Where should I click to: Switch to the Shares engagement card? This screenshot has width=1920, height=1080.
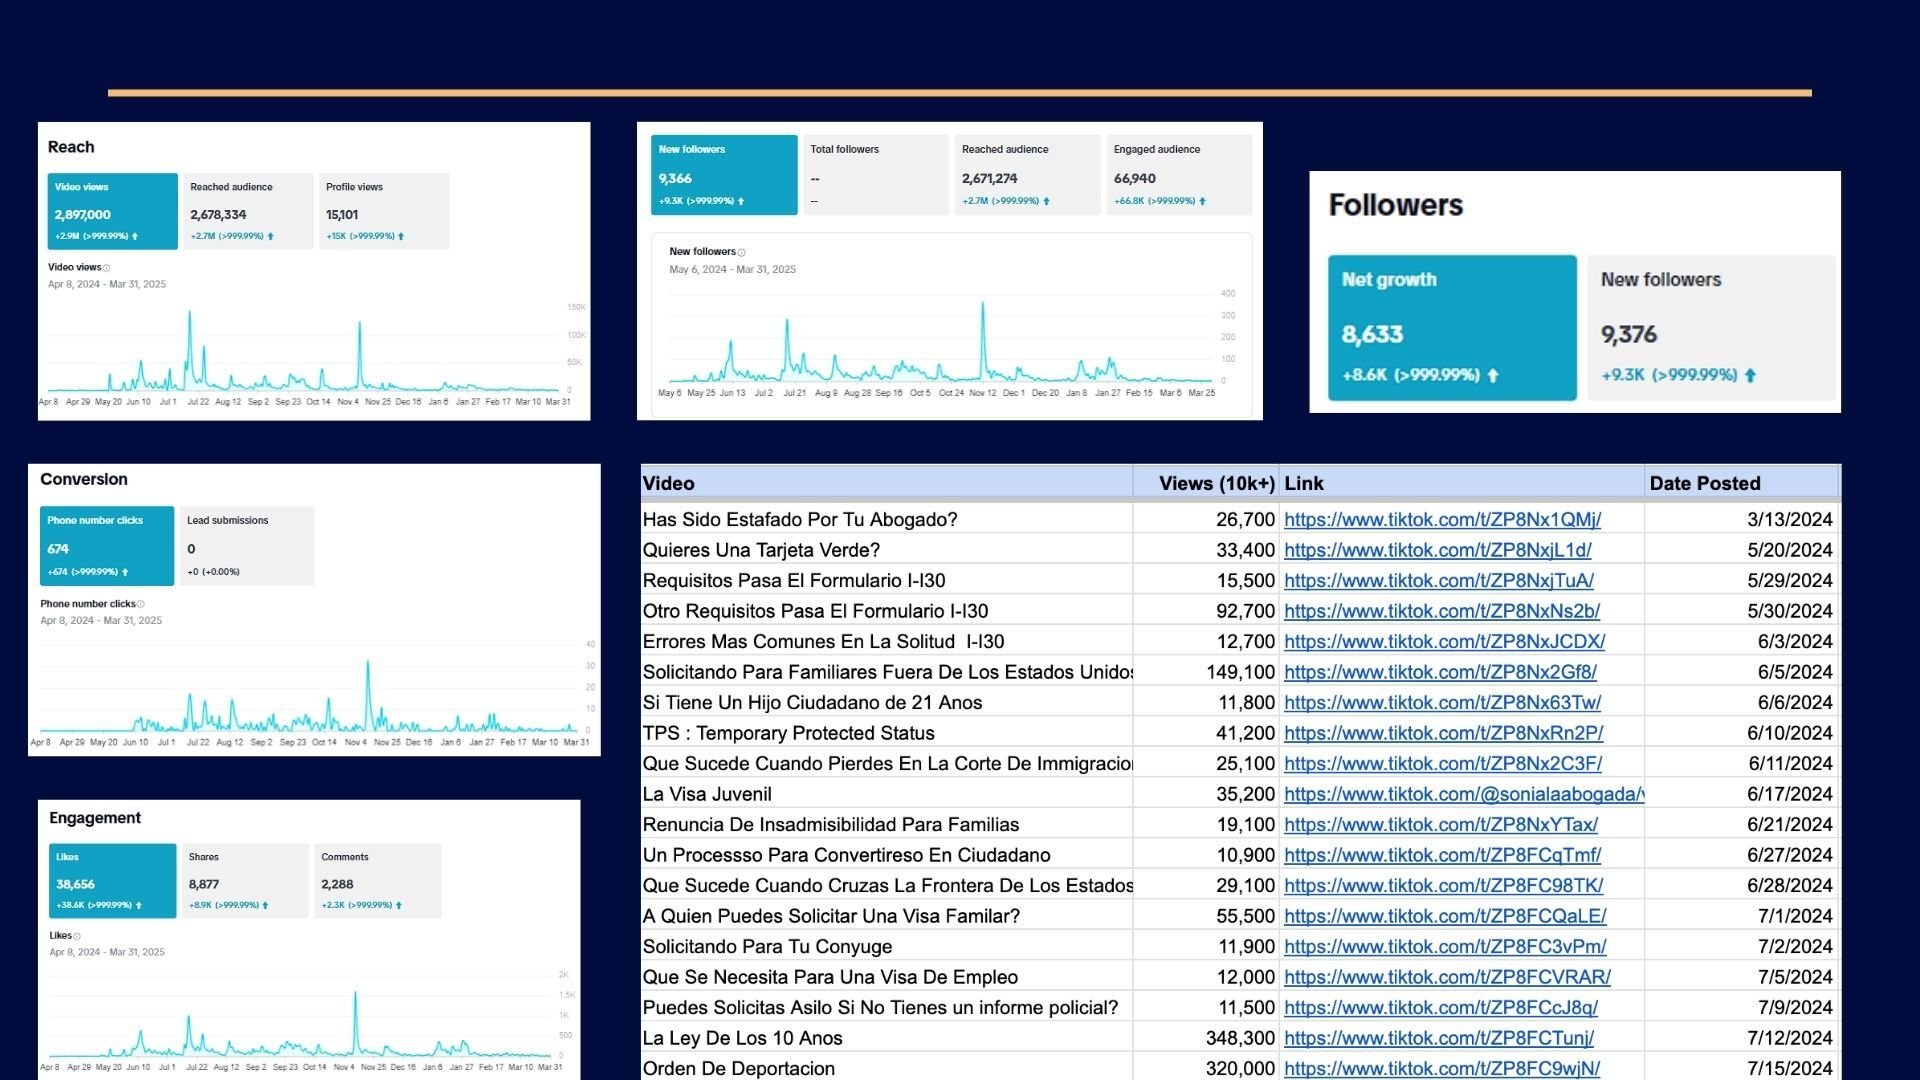(x=245, y=881)
